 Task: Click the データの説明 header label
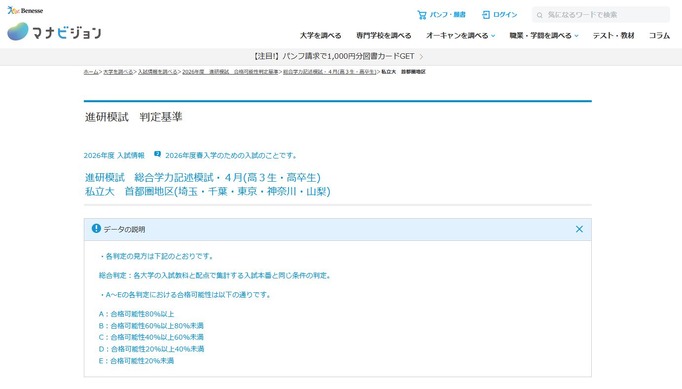124,229
